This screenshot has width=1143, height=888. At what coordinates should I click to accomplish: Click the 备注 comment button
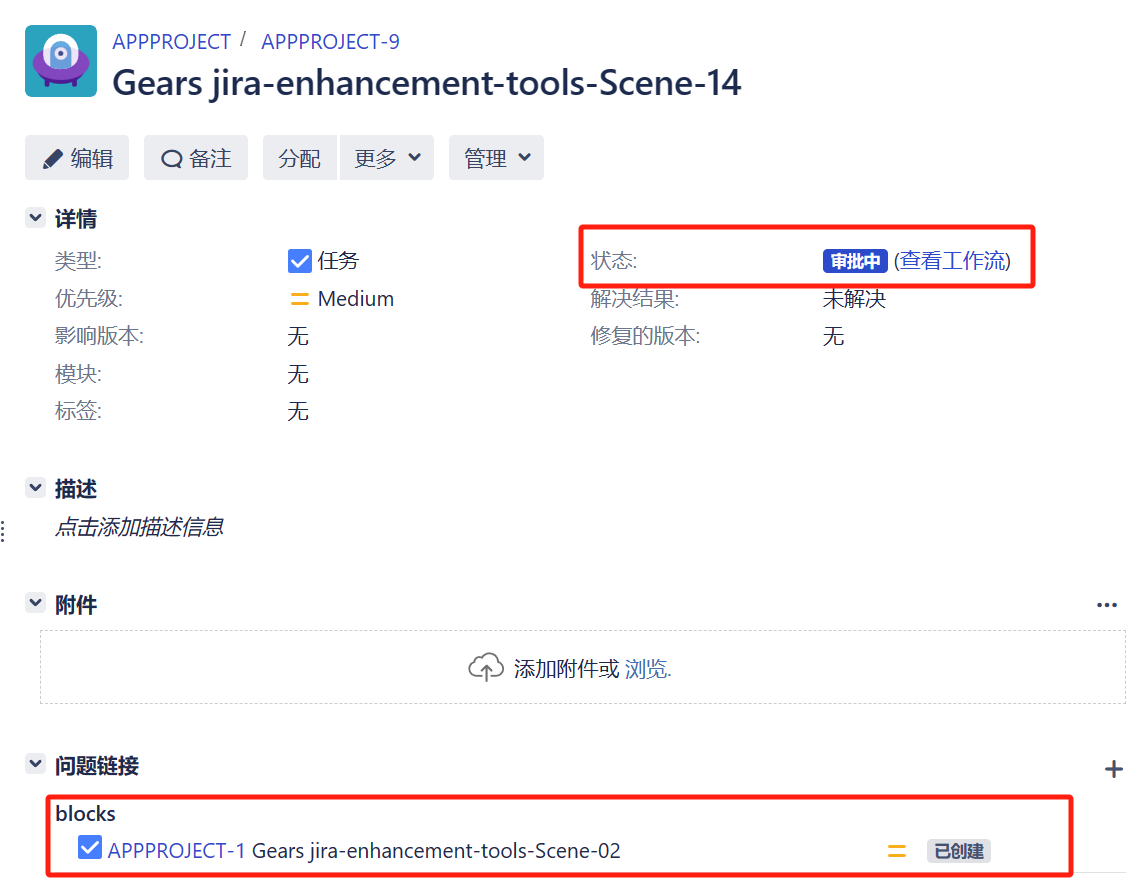click(196, 158)
